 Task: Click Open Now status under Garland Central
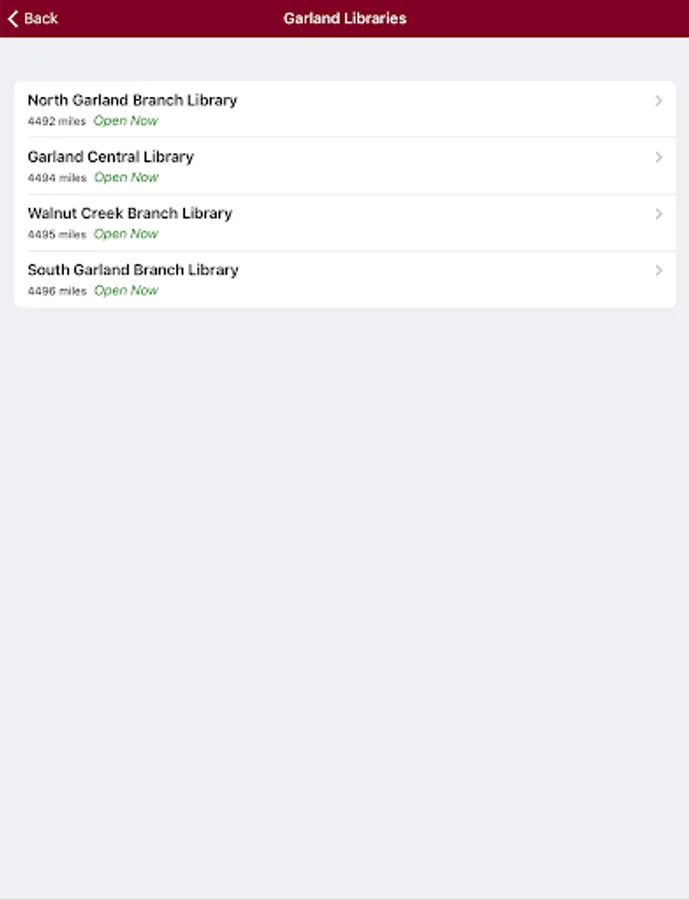(x=126, y=177)
